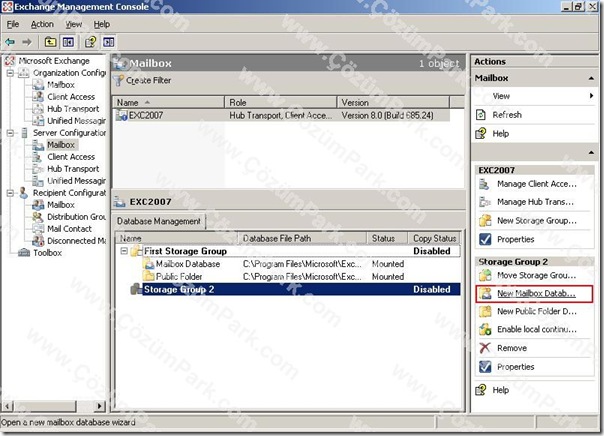Click New Storage Group in the Actions pane
Viewport: 604px width, 436px height.
[x=537, y=221]
